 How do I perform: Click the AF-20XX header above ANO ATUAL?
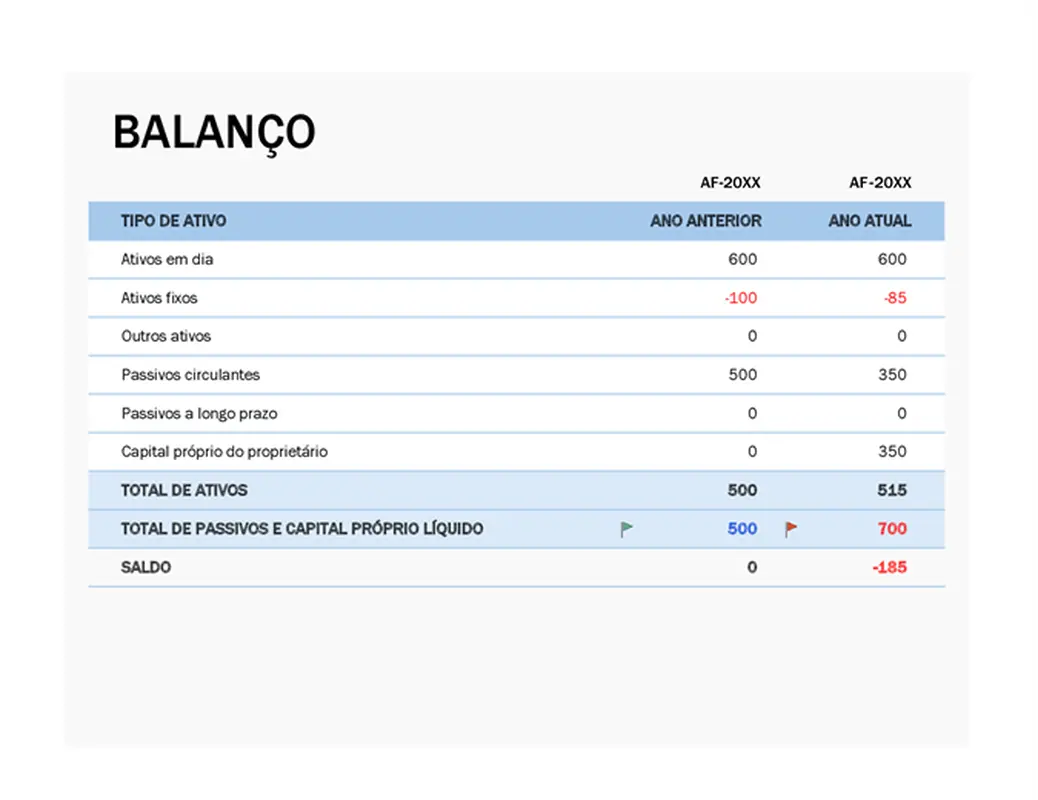tap(881, 182)
